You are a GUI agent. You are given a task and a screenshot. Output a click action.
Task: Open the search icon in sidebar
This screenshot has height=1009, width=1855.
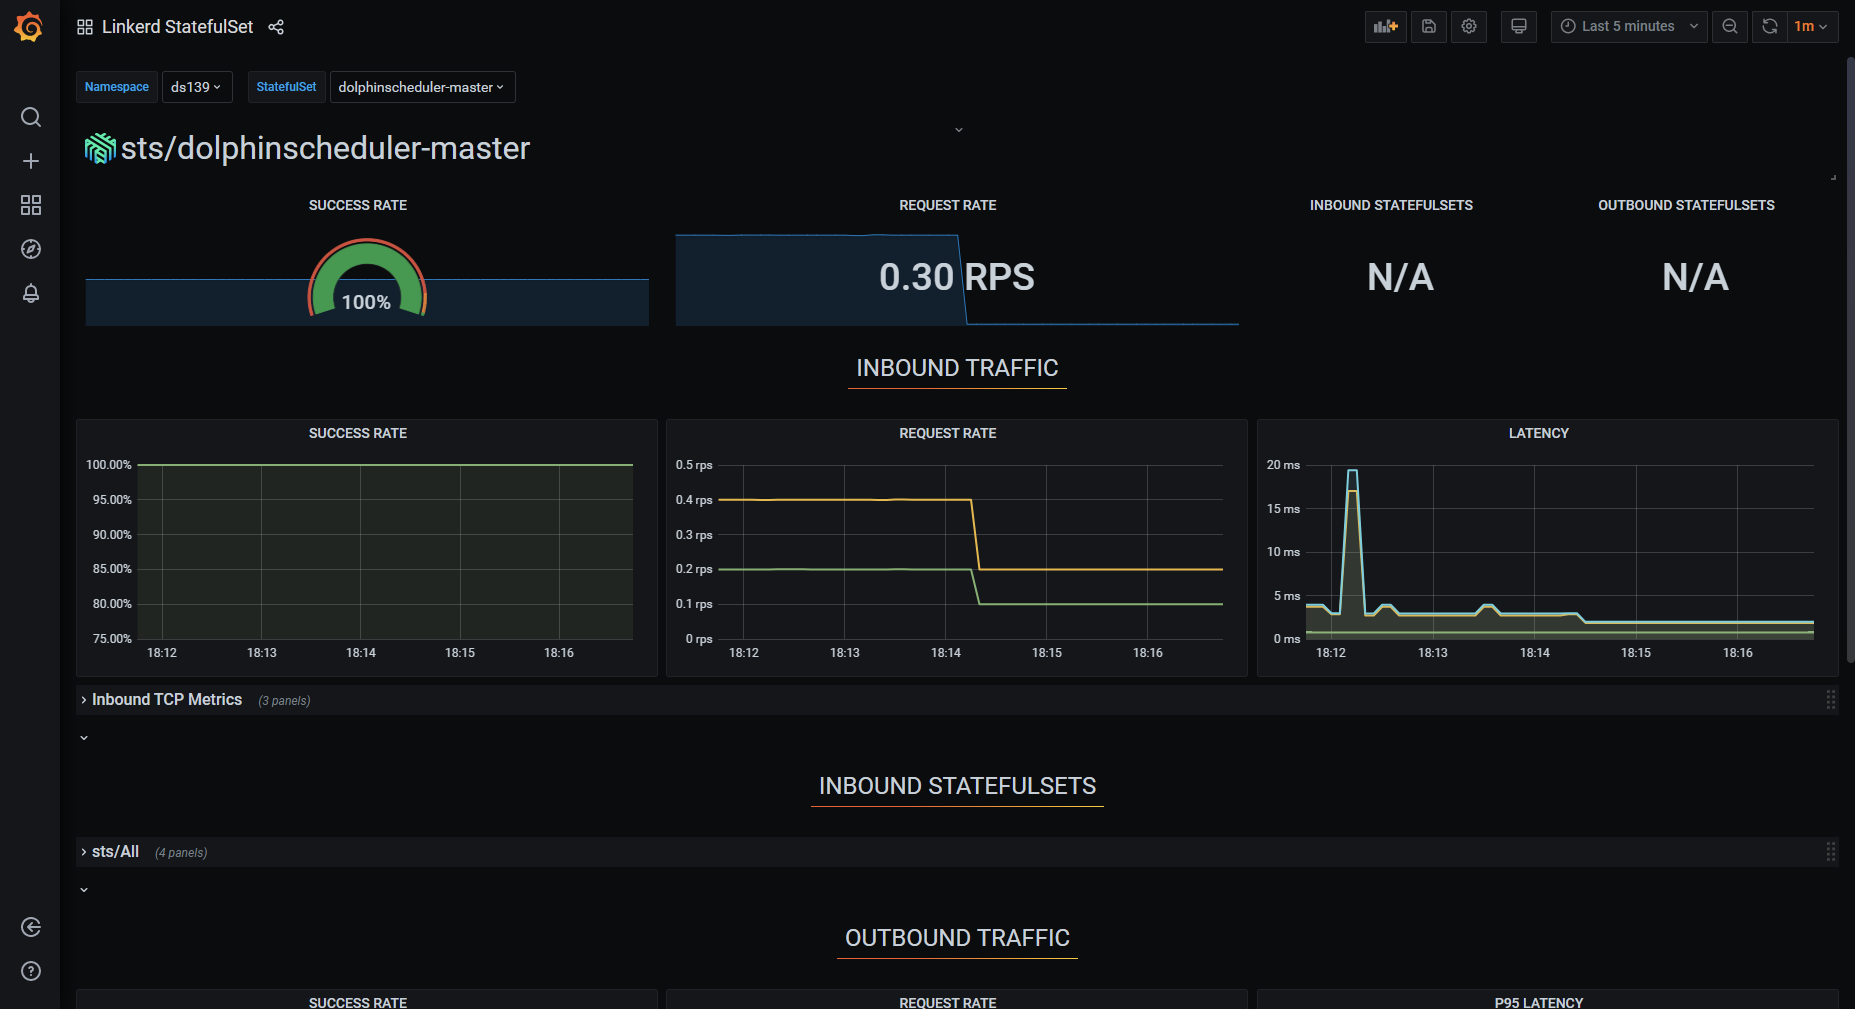31,117
